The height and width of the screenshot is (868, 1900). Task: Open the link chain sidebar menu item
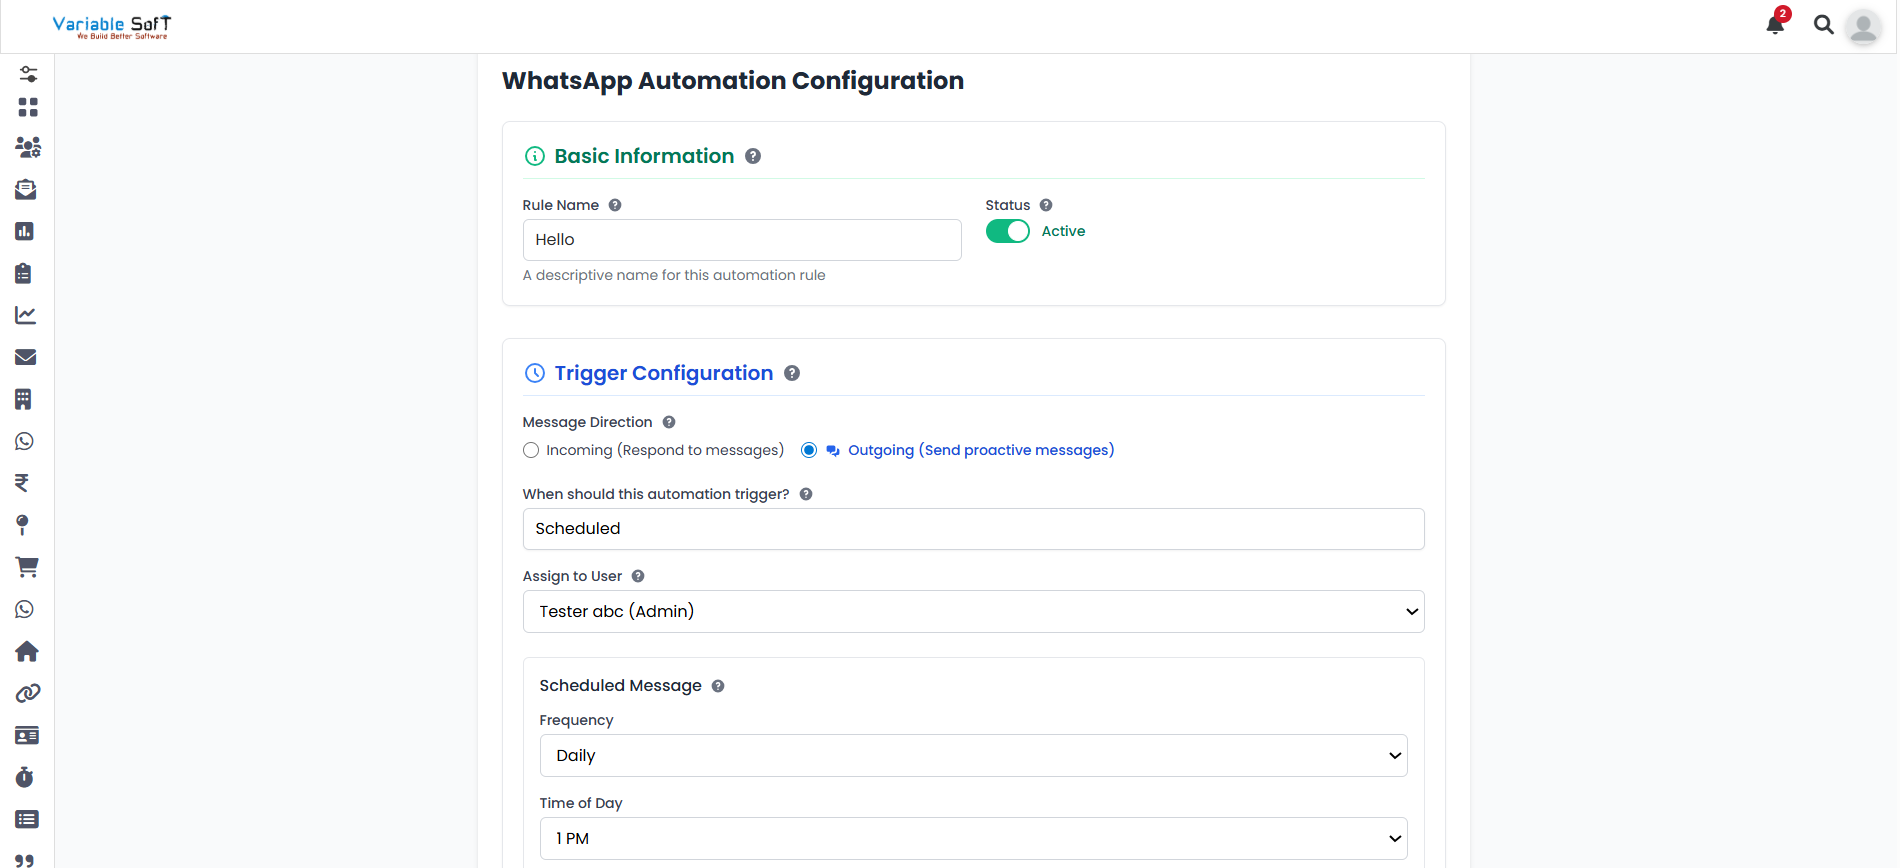[27, 694]
